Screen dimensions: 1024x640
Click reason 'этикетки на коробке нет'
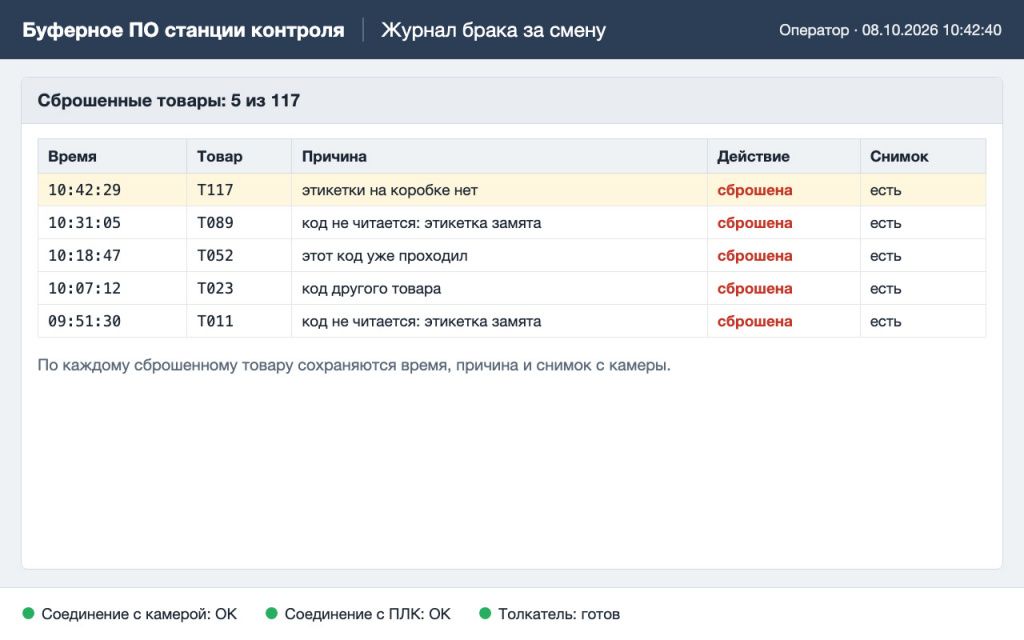point(390,190)
